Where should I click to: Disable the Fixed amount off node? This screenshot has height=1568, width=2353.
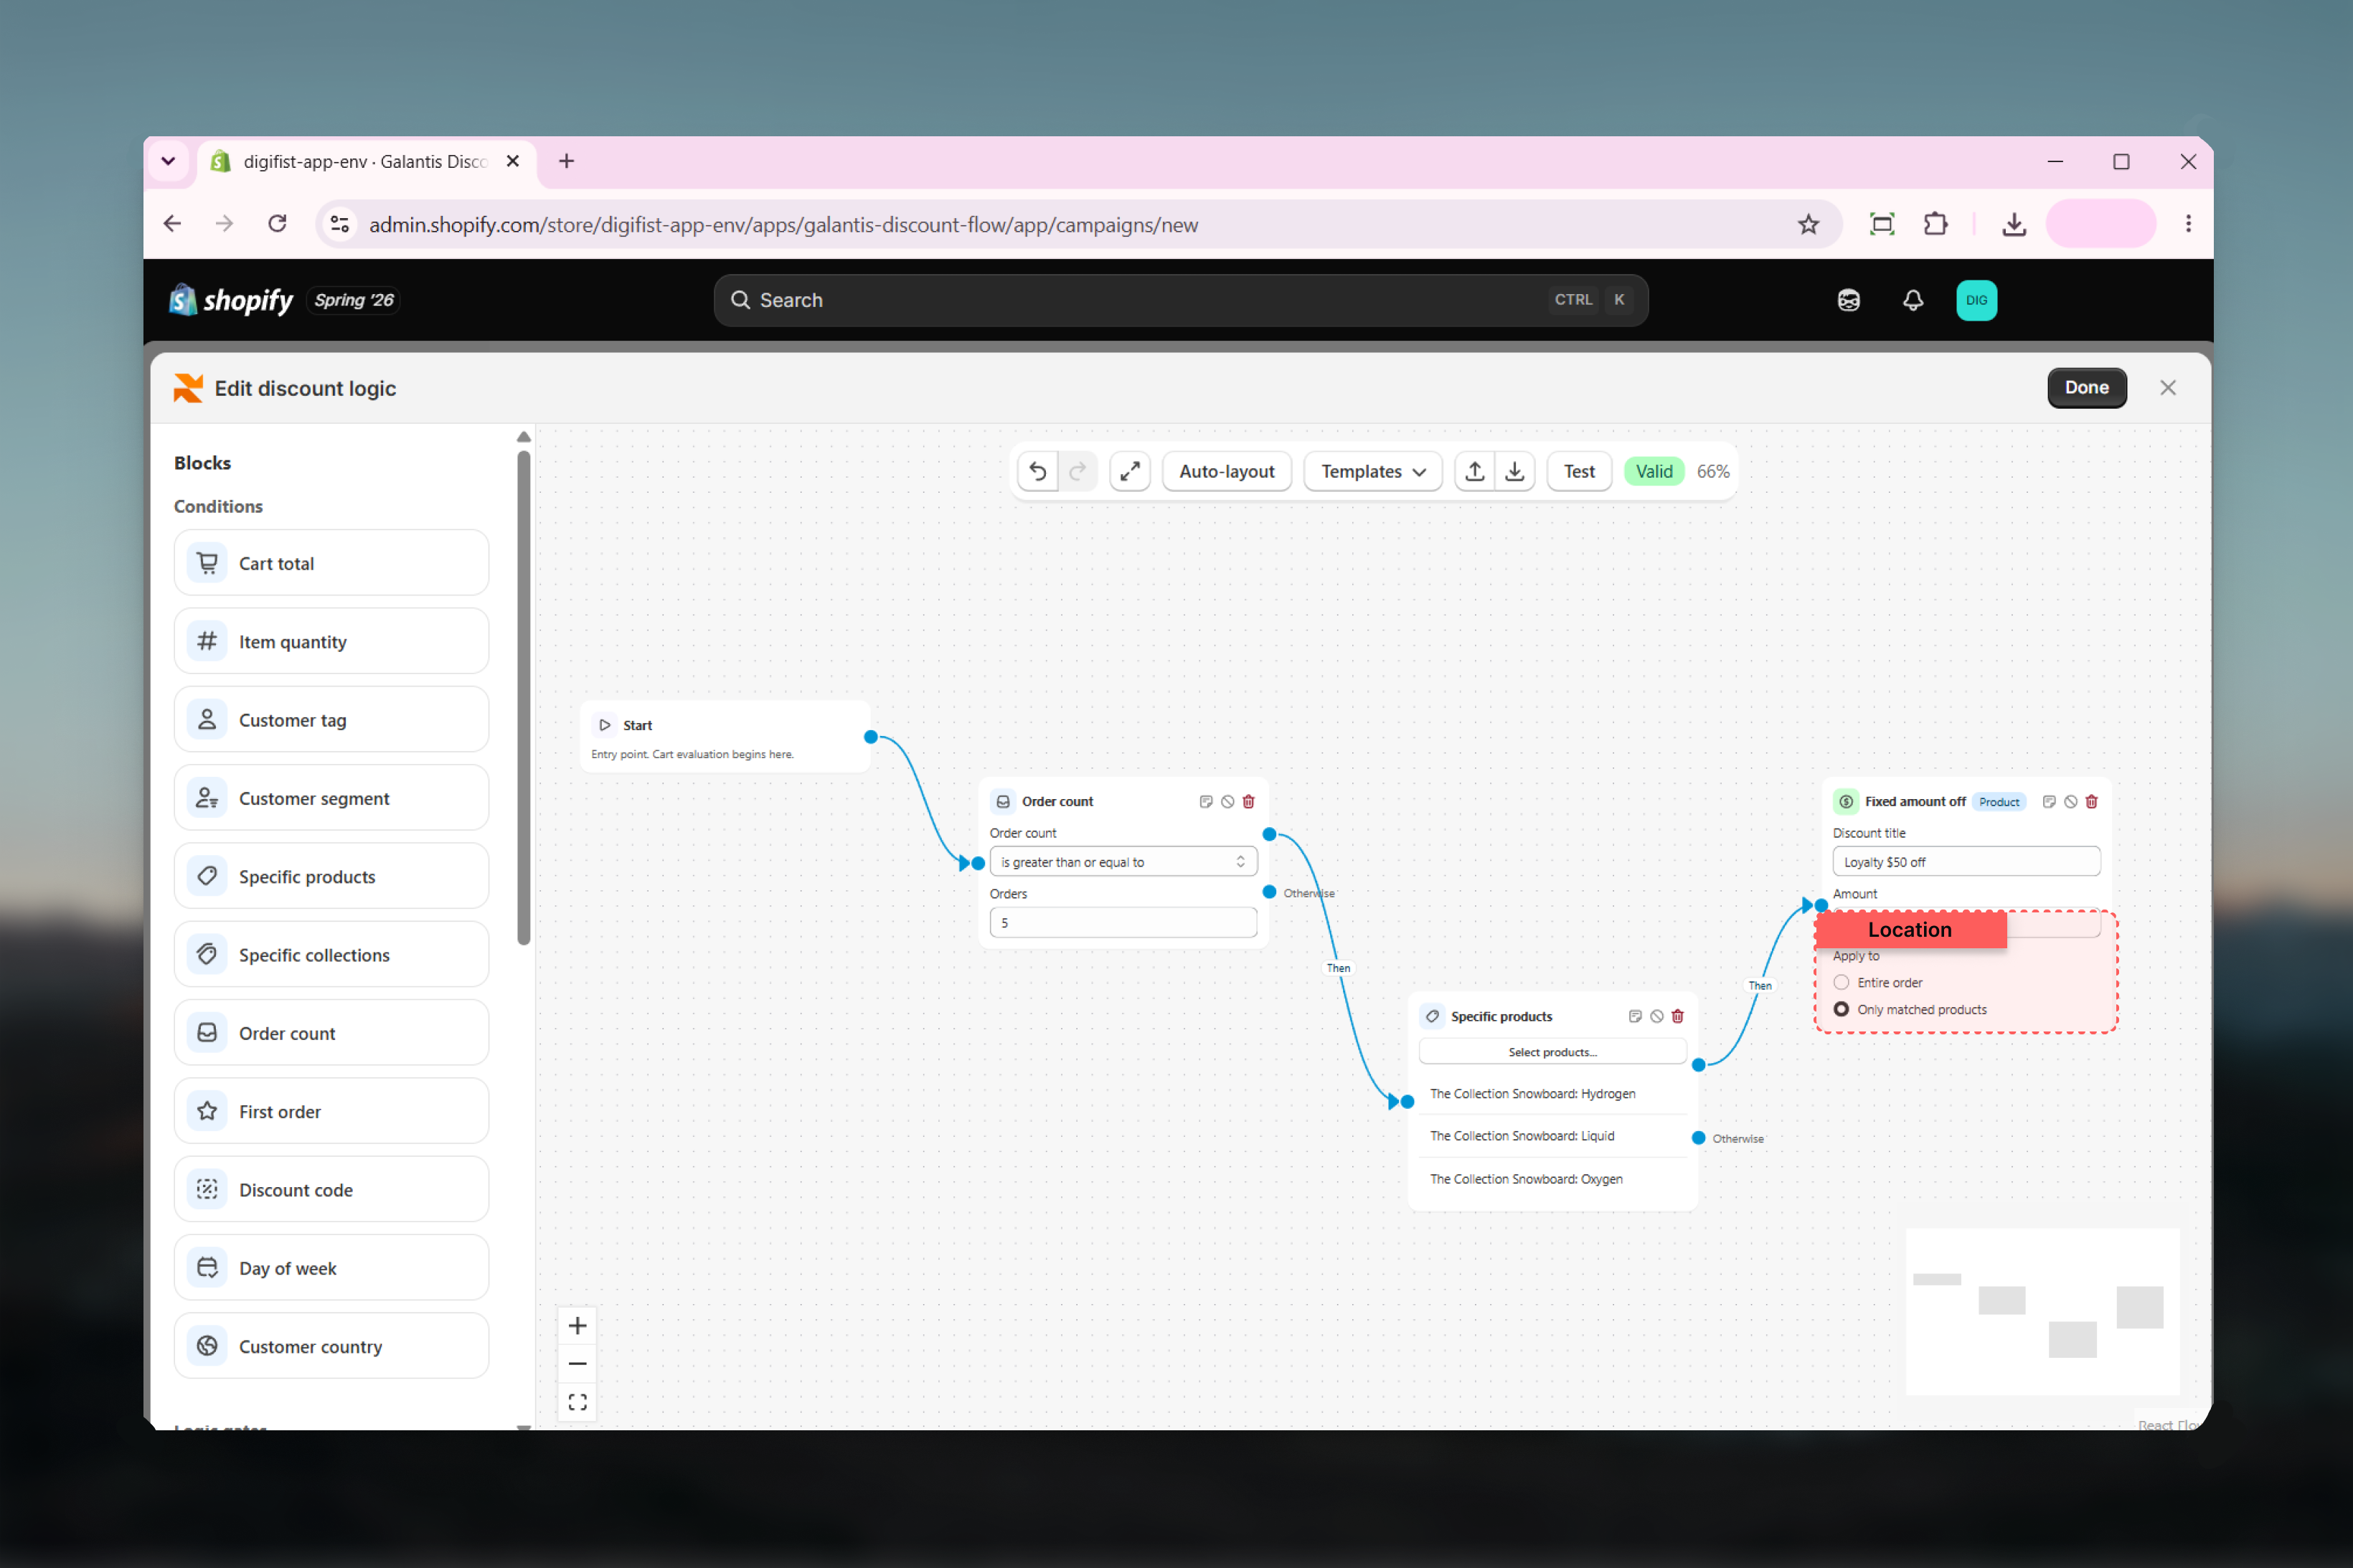(2070, 801)
